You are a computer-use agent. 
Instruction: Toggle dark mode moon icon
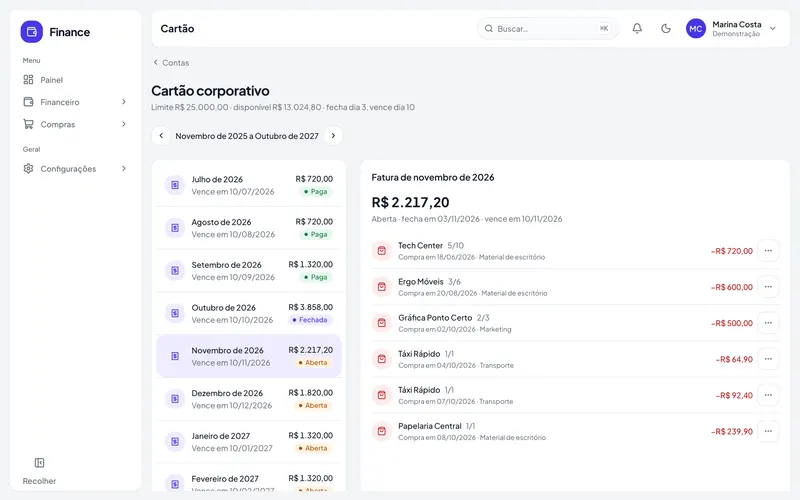(666, 29)
